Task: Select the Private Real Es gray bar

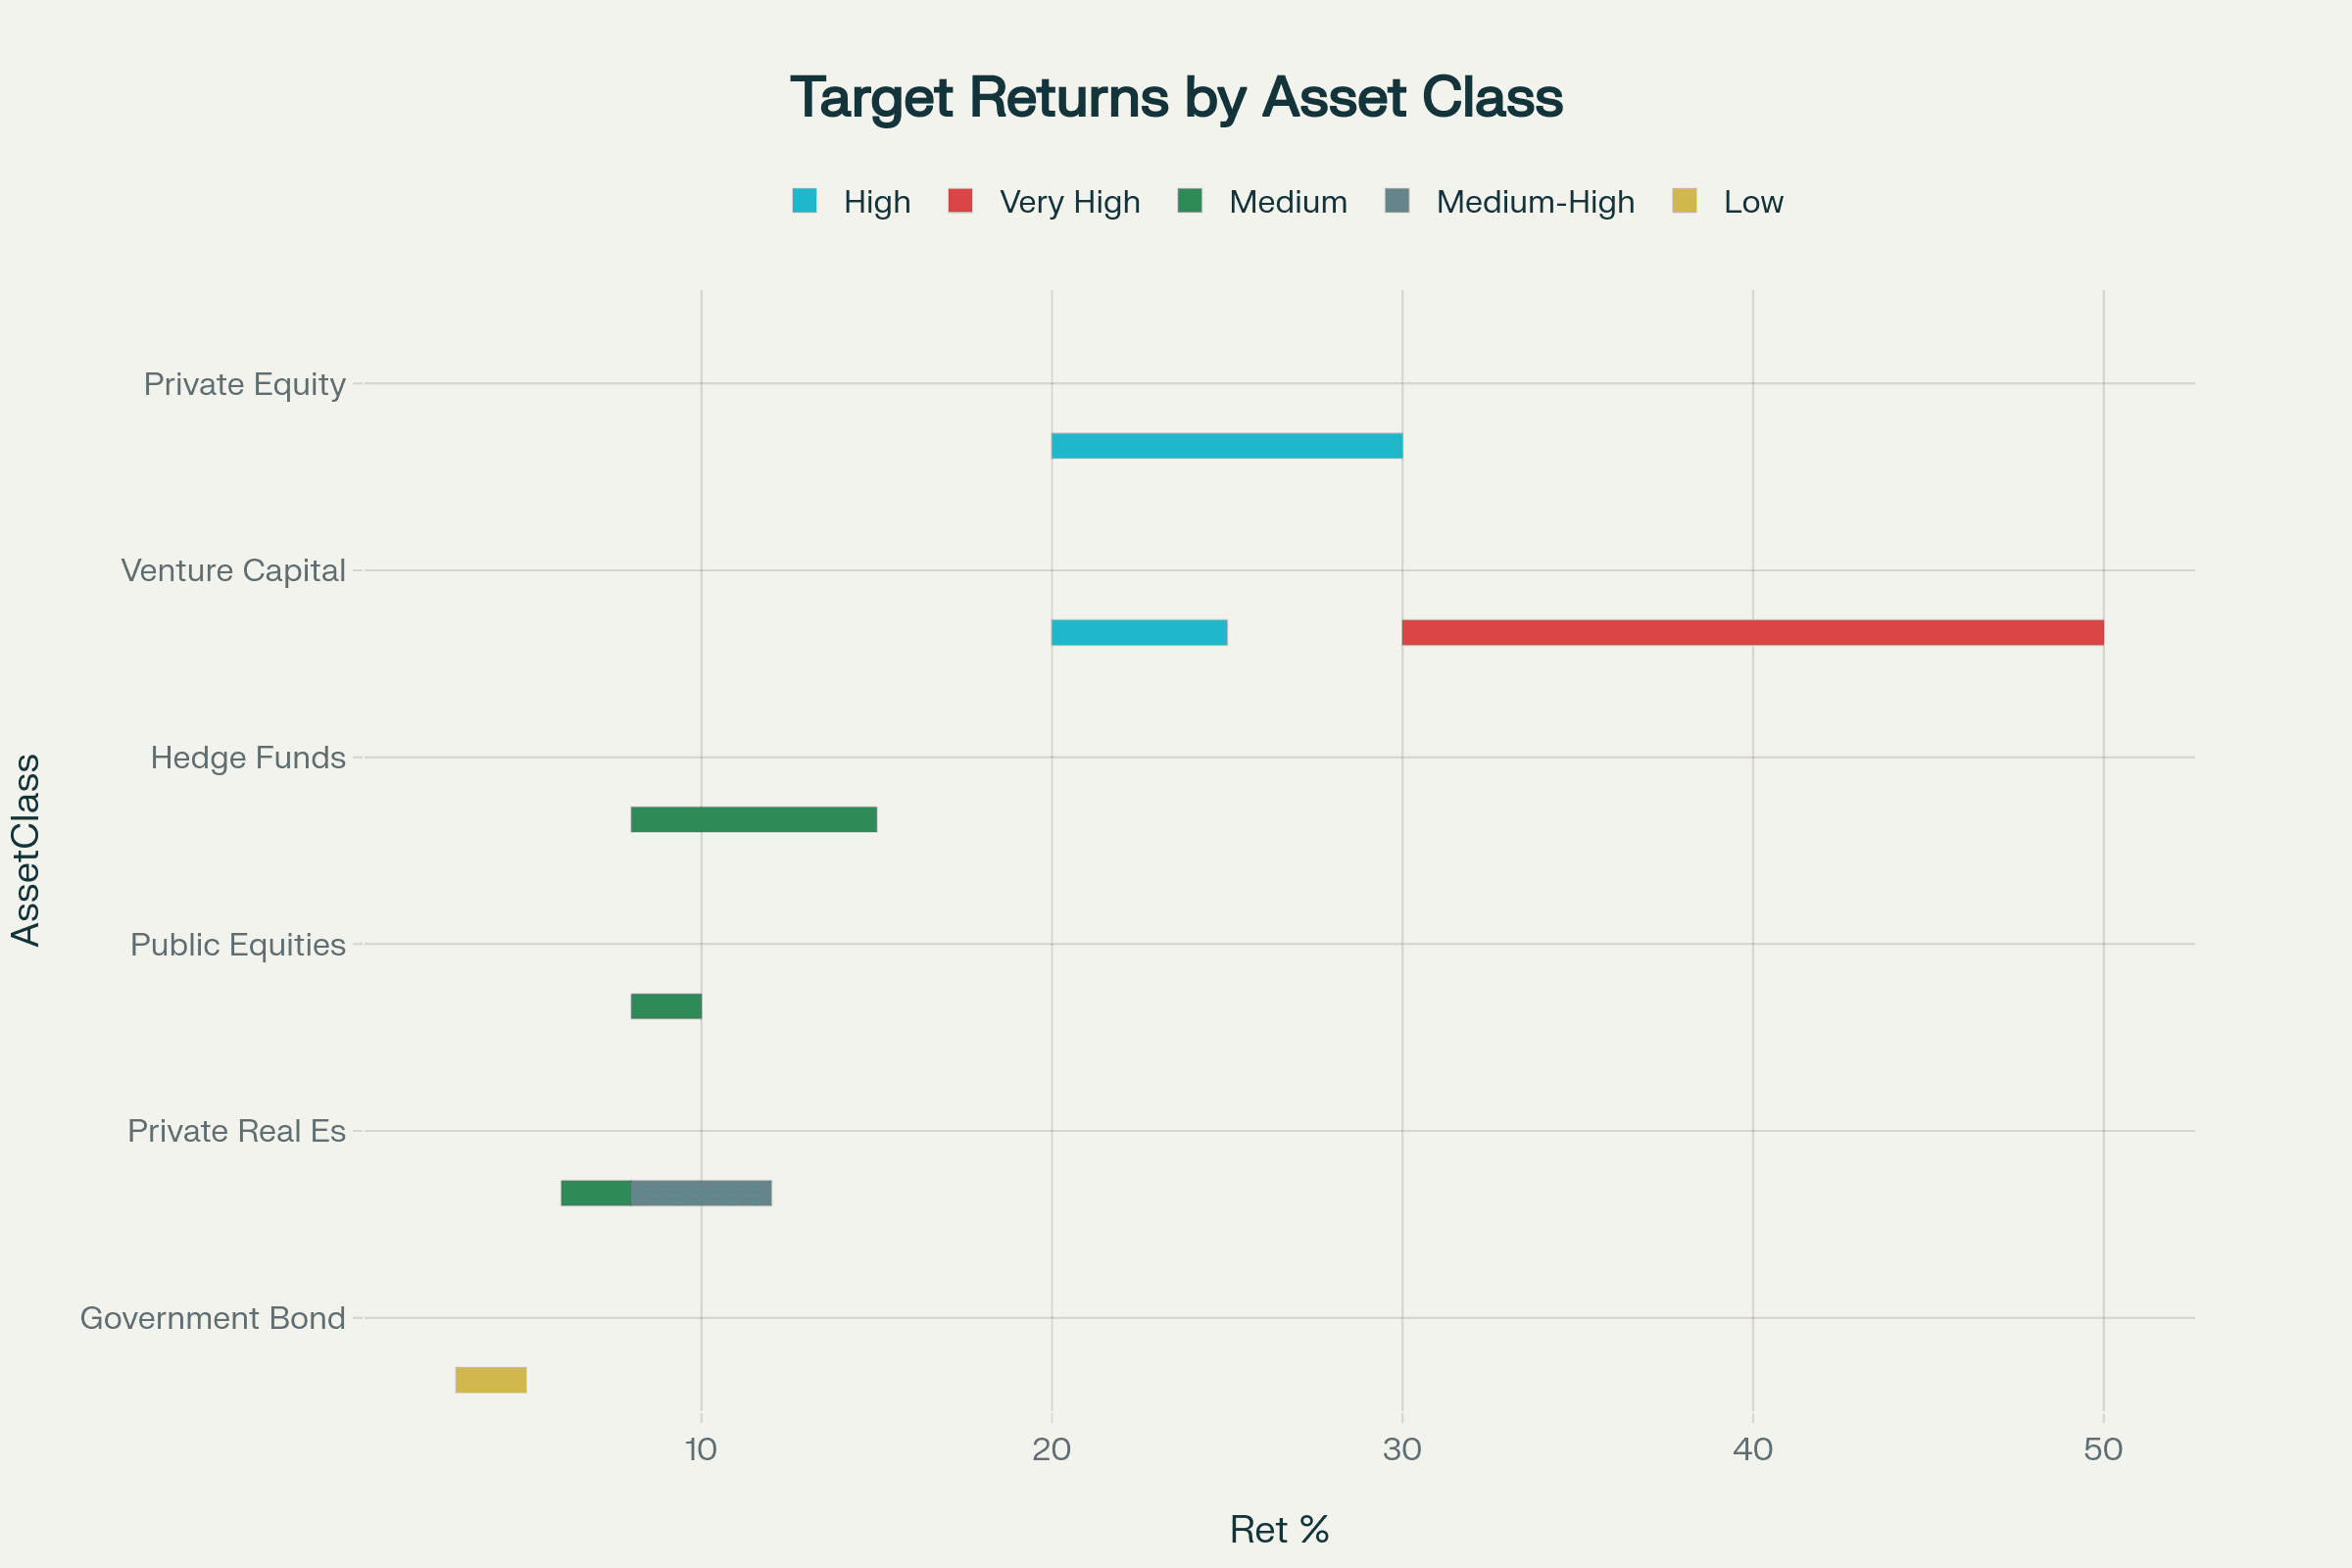Action: (701, 1193)
